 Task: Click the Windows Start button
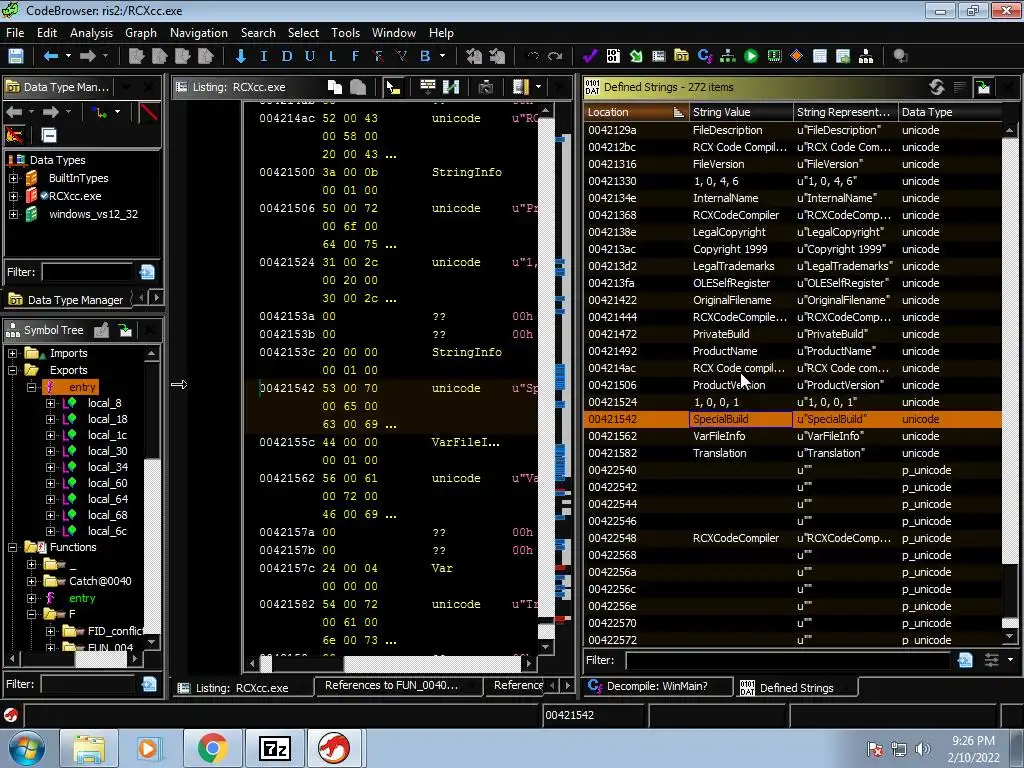(26, 748)
